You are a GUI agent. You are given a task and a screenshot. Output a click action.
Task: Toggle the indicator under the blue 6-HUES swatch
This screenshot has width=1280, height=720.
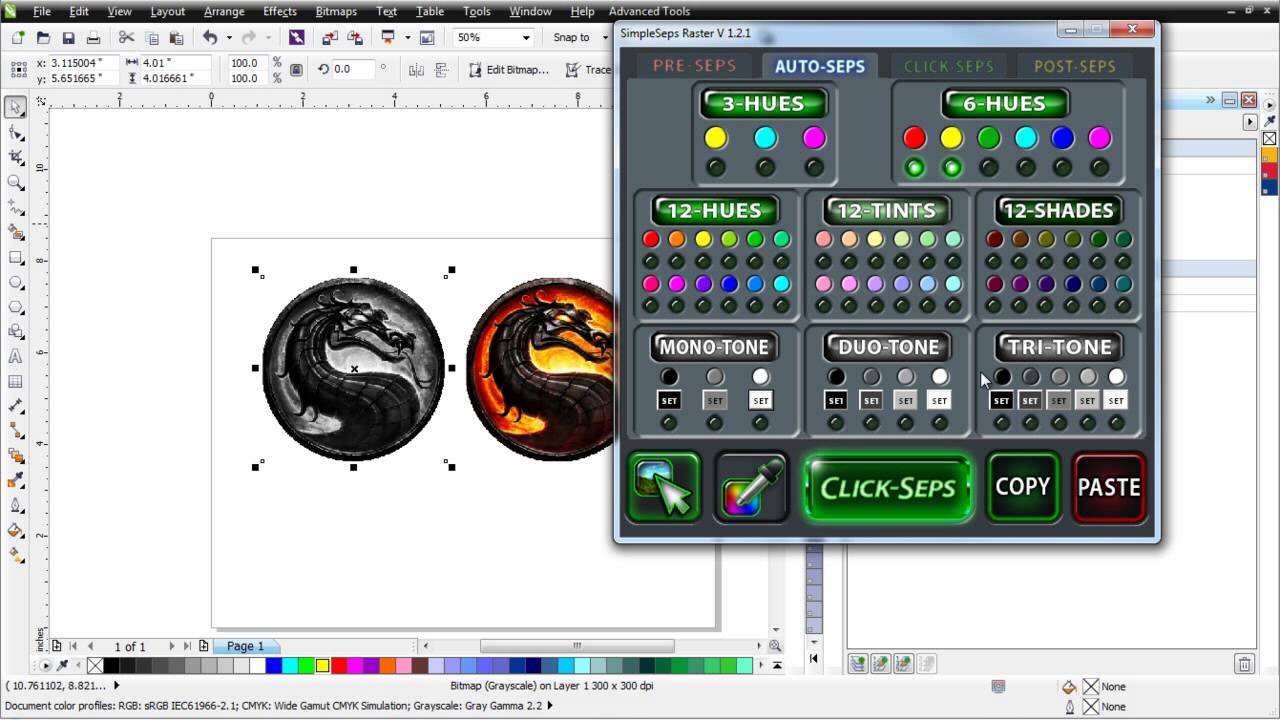(x=1062, y=167)
